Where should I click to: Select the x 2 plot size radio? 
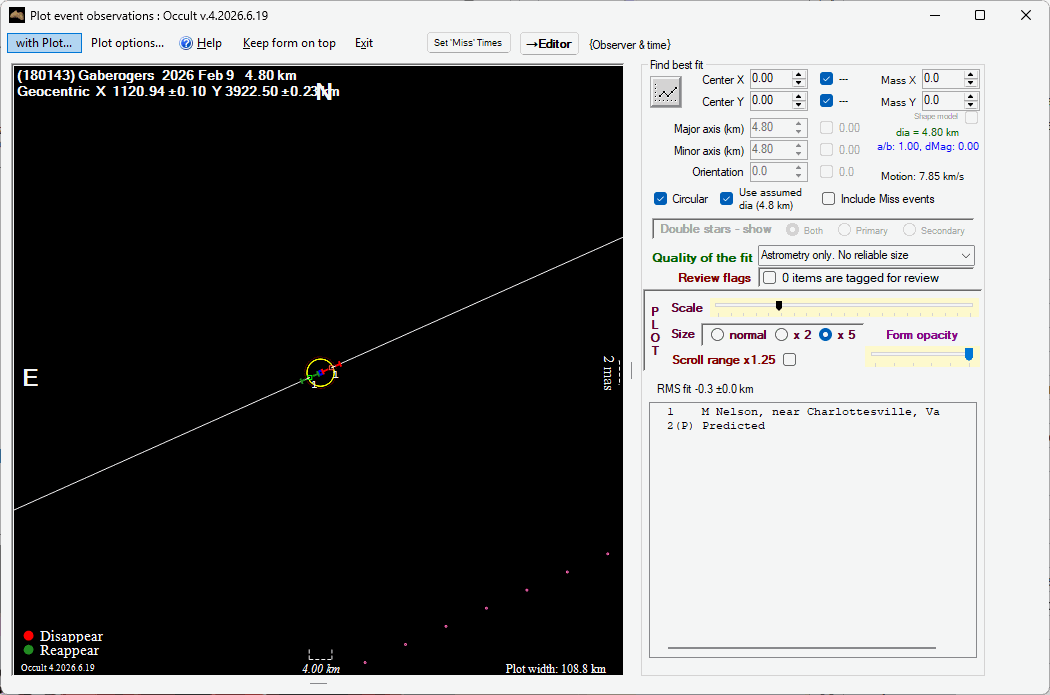tap(781, 335)
